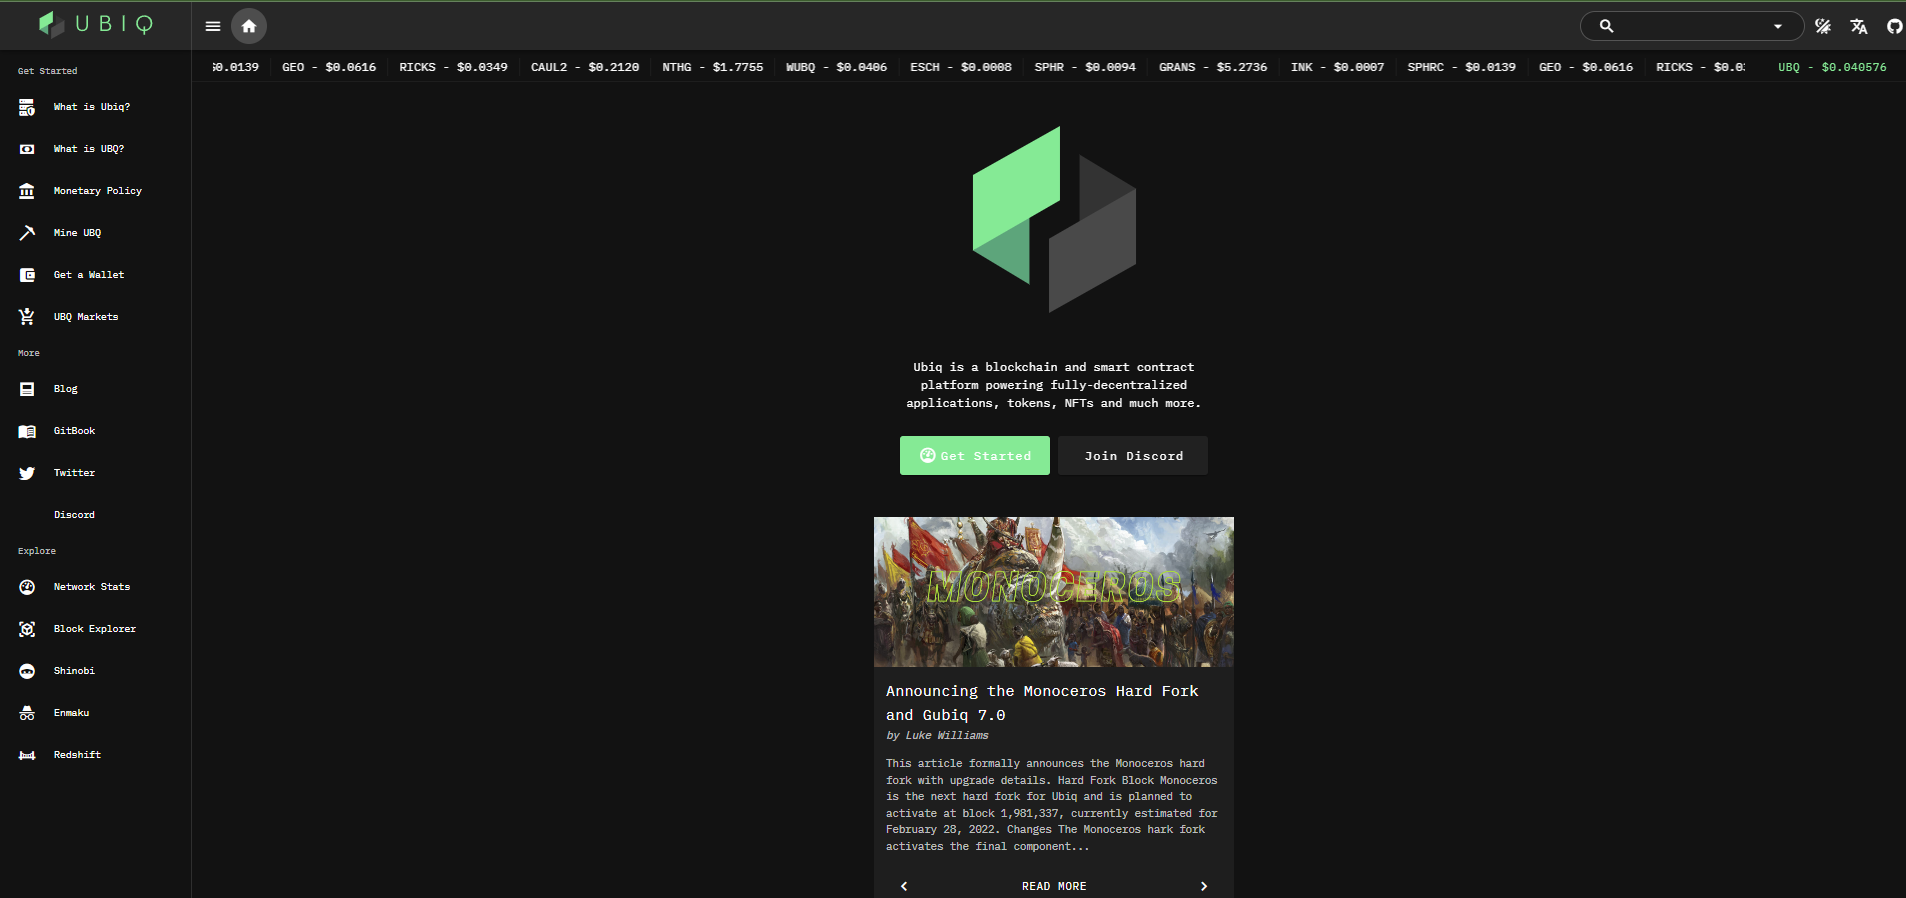Click the CAUL2 - $0.2120 ticker entry
Screen dimensions: 1906x898
tap(585, 68)
